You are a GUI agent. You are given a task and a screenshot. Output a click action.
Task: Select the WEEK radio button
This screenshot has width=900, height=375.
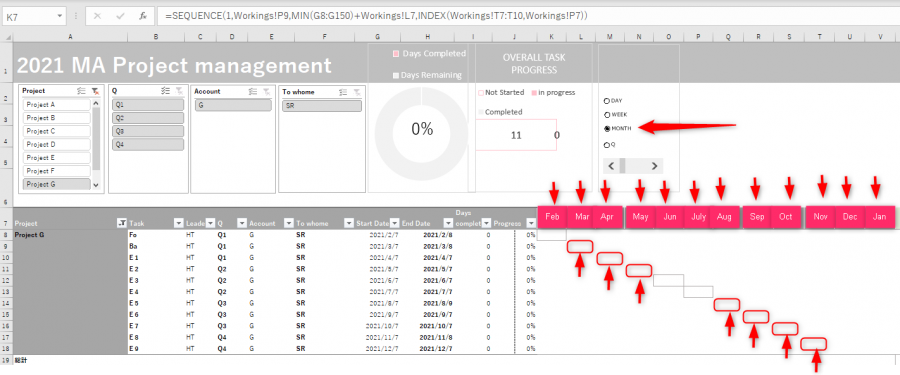tap(607, 114)
